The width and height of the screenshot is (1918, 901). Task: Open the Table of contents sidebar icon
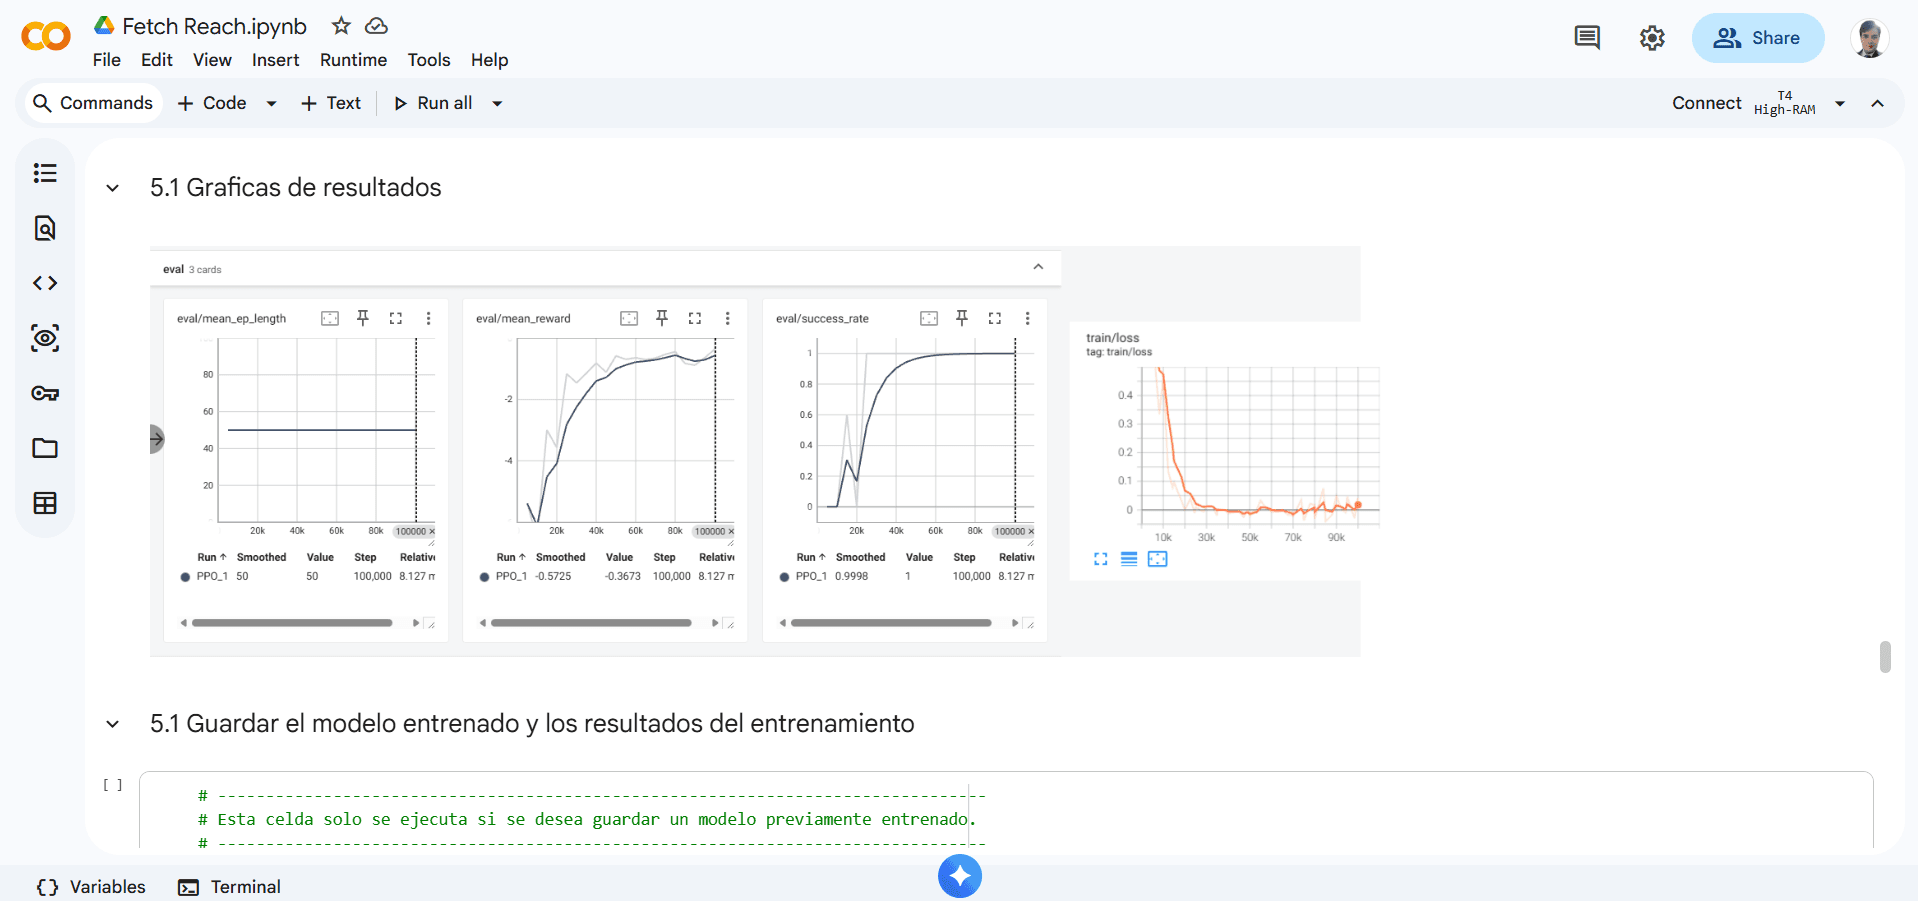tap(45, 173)
